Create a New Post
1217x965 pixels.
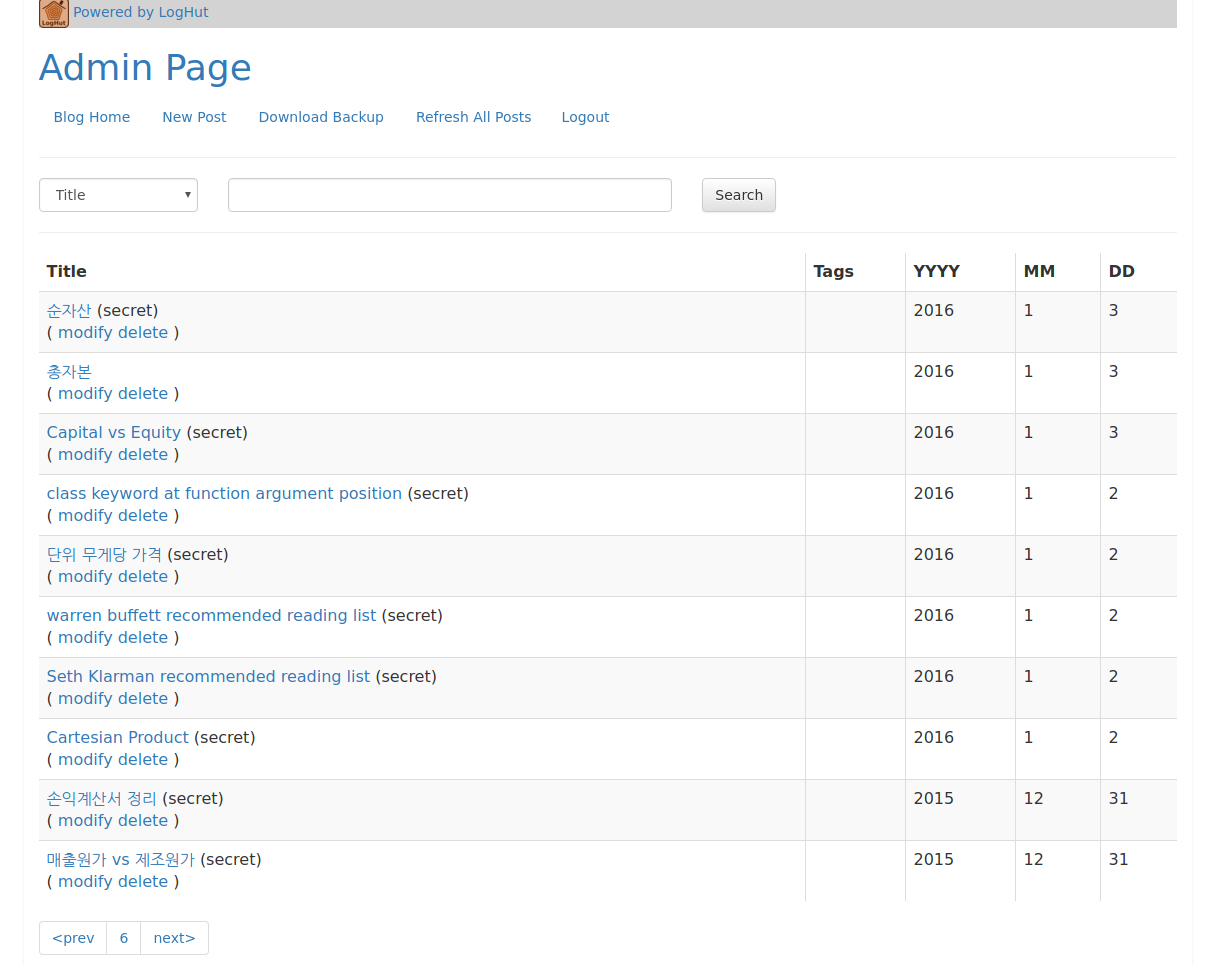coord(194,117)
